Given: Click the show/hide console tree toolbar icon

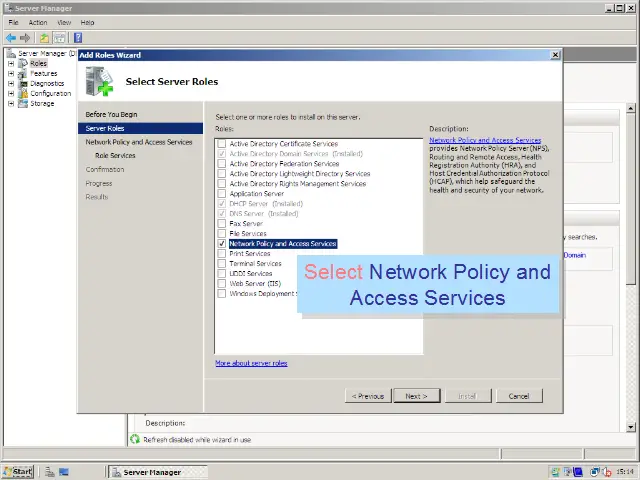Looking at the screenshot, I should coord(60,38).
